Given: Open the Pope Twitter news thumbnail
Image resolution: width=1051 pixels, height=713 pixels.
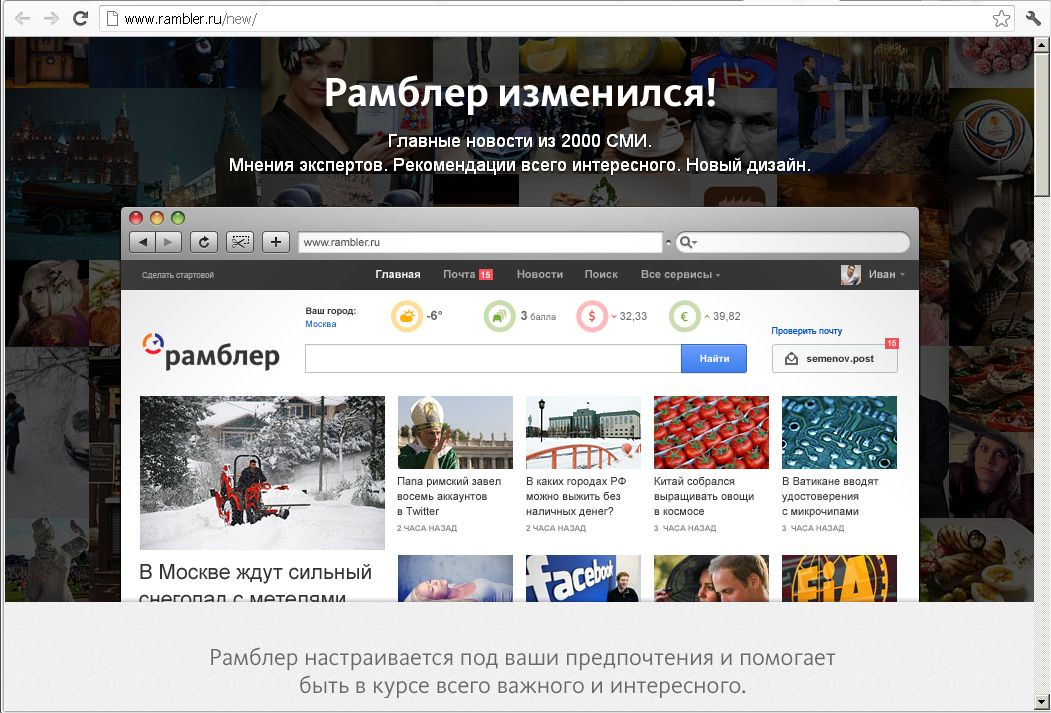Looking at the screenshot, I should [455, 432].
